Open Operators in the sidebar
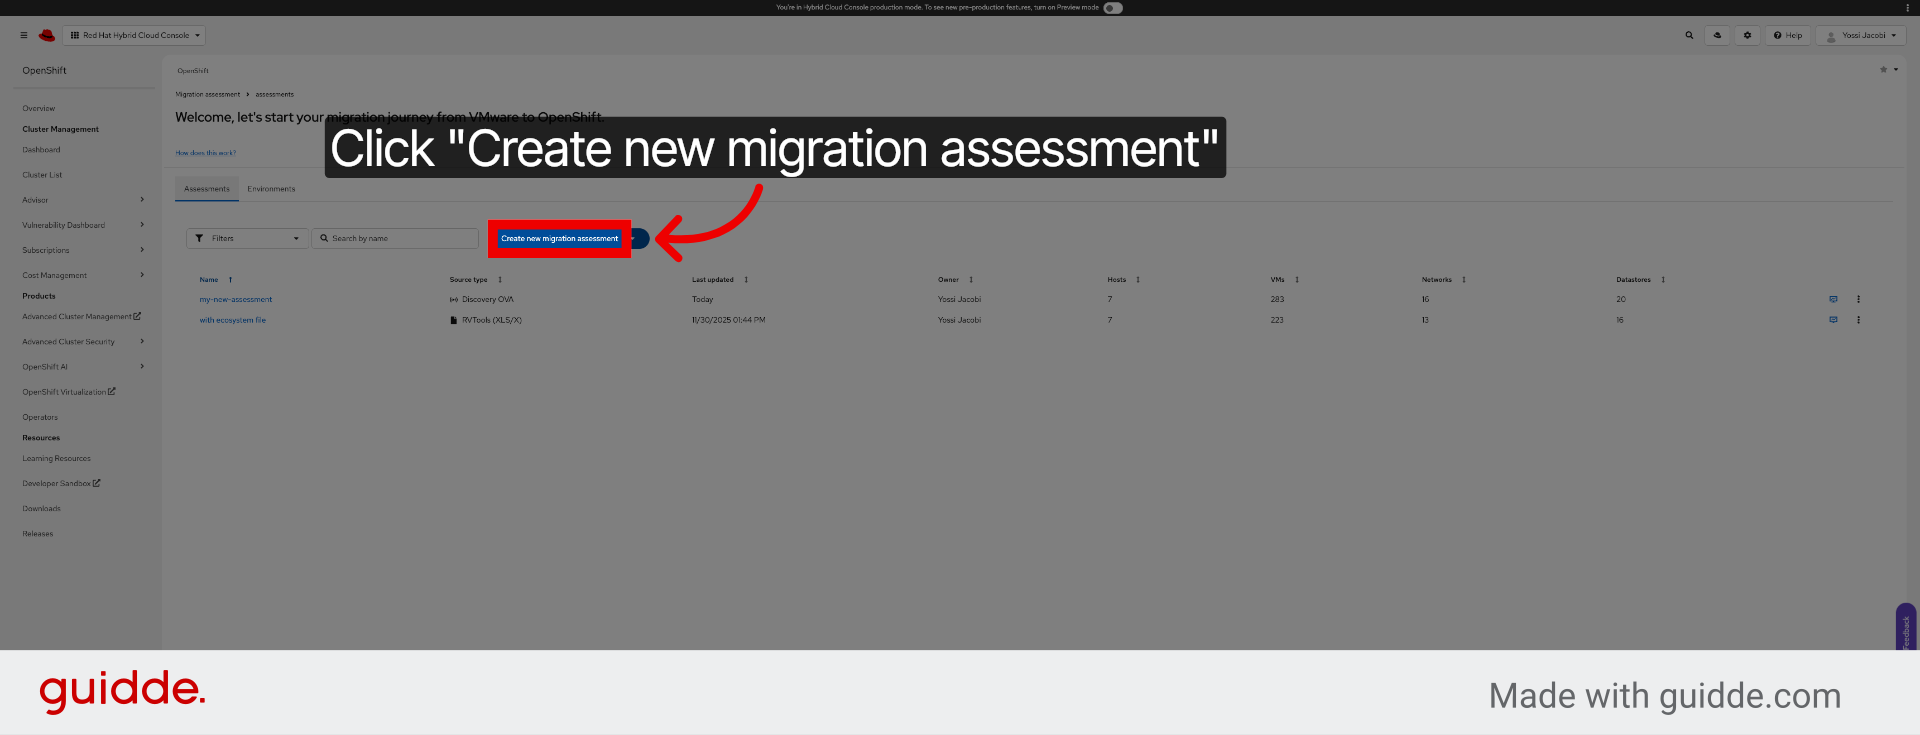Image resolution: width=1920 pixels, height=735 pixels. click(40, 417)
